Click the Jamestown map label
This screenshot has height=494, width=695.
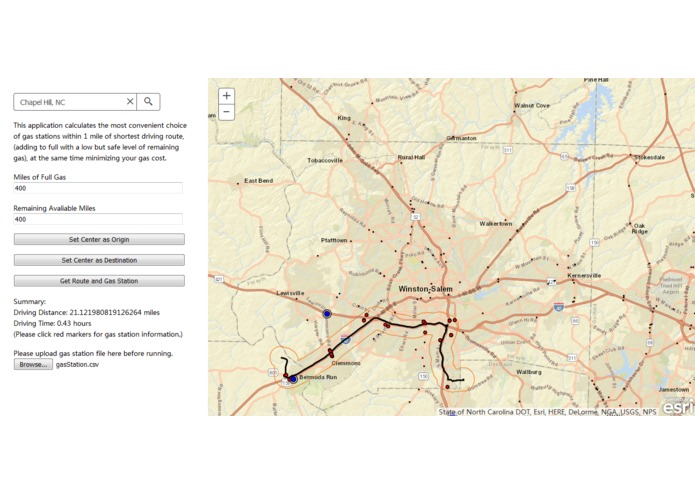click(674, 390)
